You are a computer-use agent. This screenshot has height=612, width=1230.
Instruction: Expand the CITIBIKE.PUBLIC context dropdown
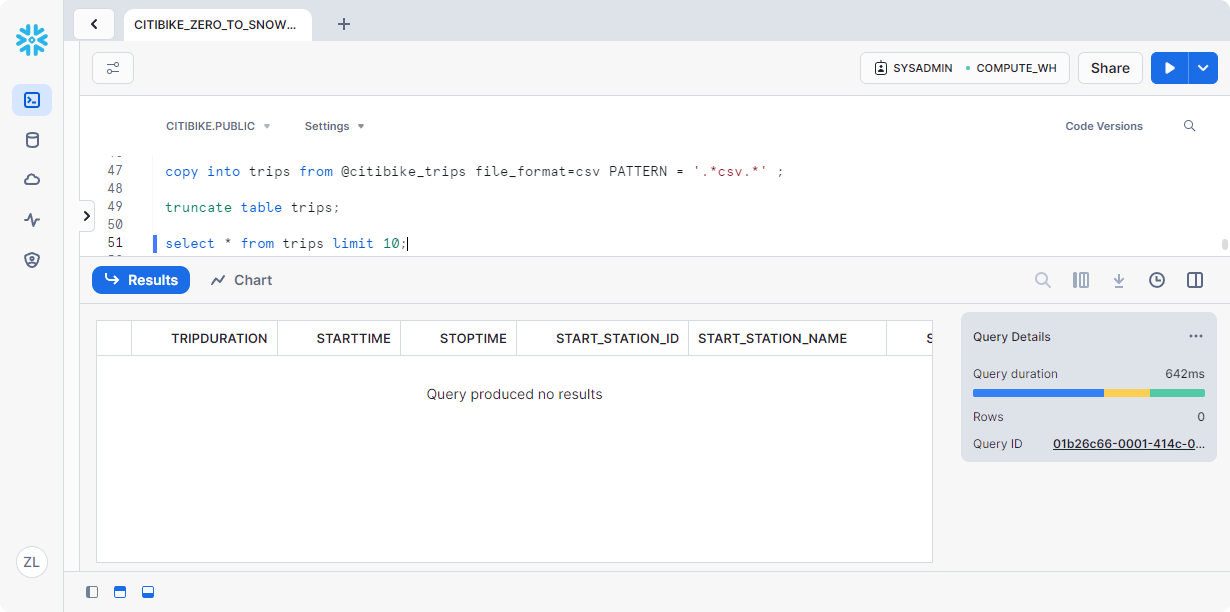[218, 126]
